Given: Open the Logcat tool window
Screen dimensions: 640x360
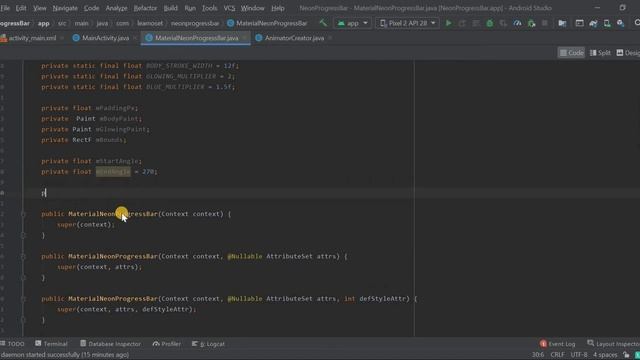Looking at the screenshot, I should tap(208, 344).
